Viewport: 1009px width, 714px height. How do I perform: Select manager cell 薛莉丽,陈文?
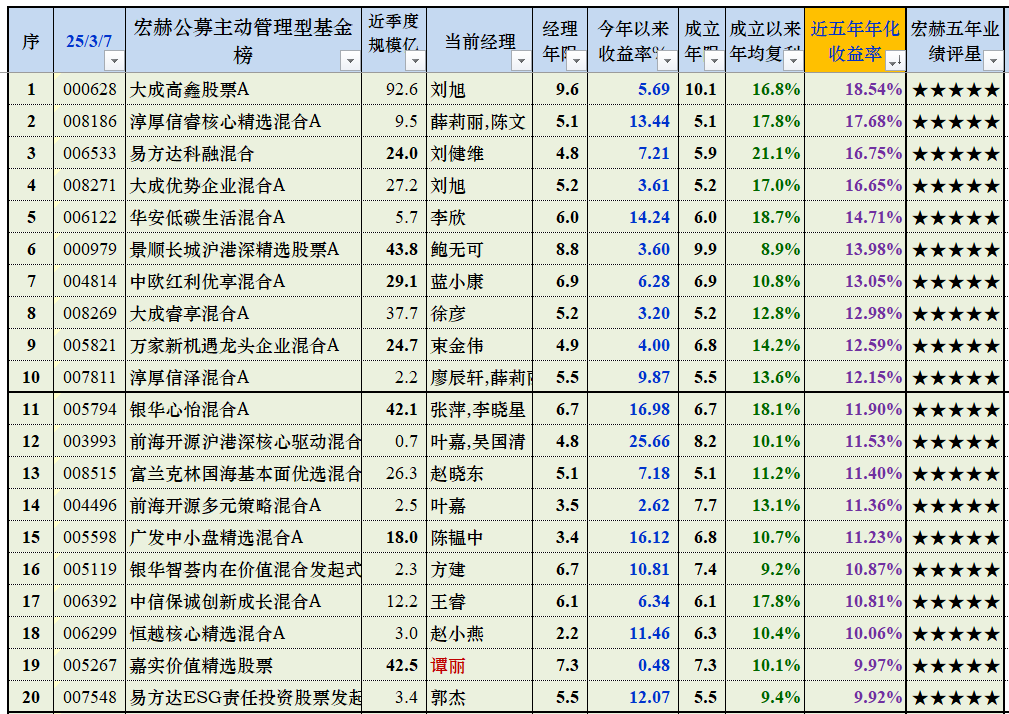[478, 122]
